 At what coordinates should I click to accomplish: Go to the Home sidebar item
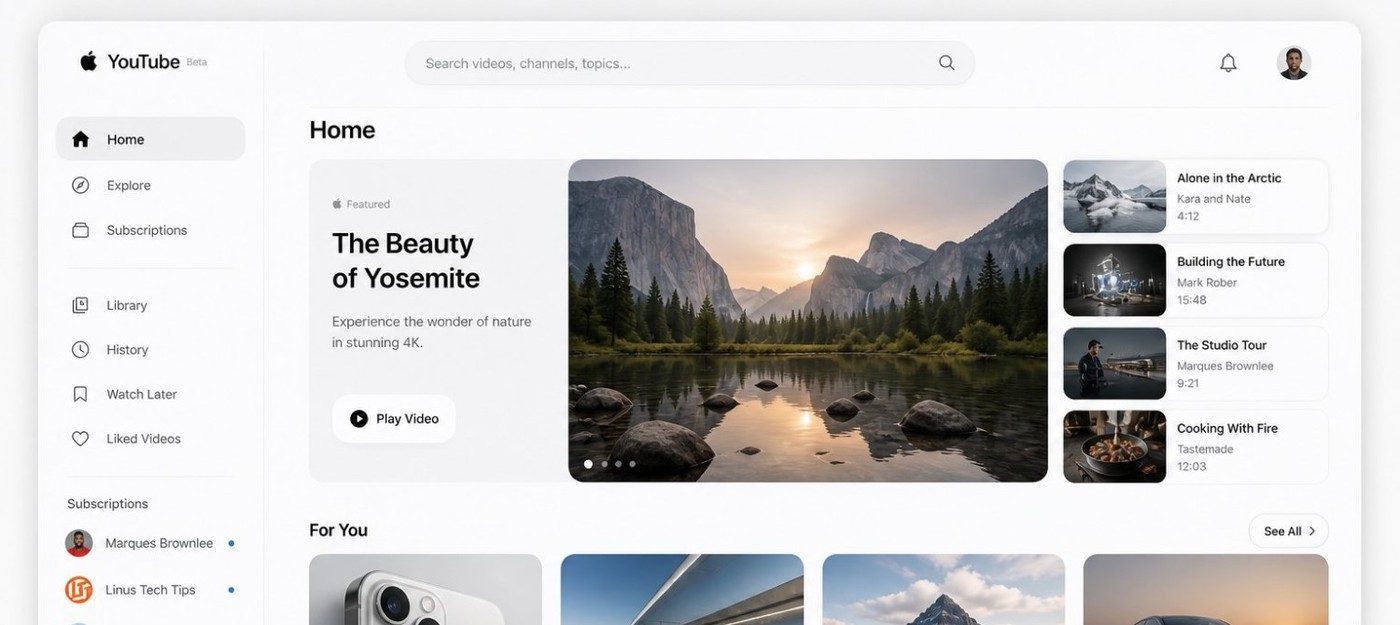(x=150, y=139)
